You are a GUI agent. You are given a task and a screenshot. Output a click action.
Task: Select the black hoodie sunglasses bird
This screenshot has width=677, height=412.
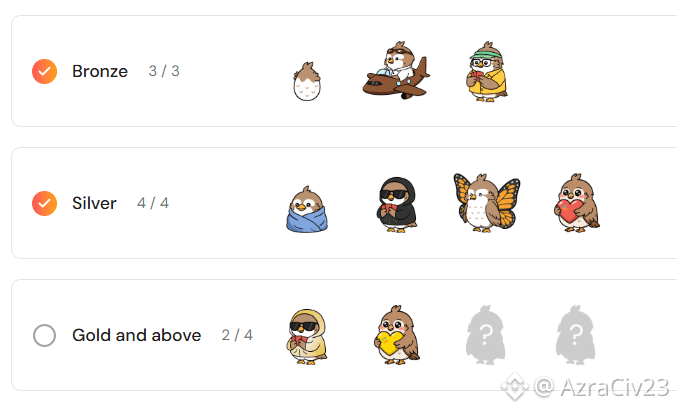[x=397, y=205]
